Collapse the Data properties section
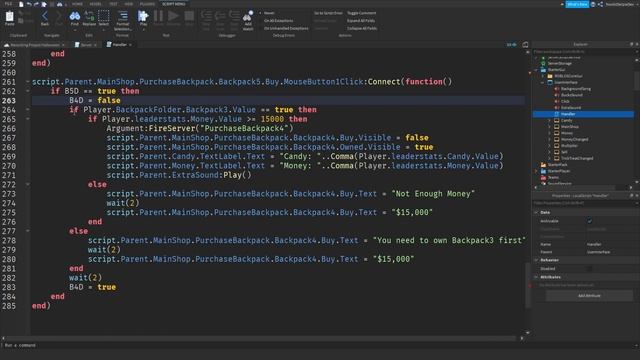 pos(536,212)
